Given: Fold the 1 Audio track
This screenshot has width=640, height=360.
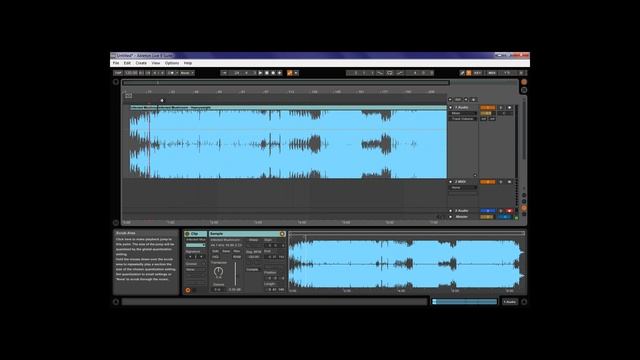Looking at the screenshot, I should click(451, 108).
